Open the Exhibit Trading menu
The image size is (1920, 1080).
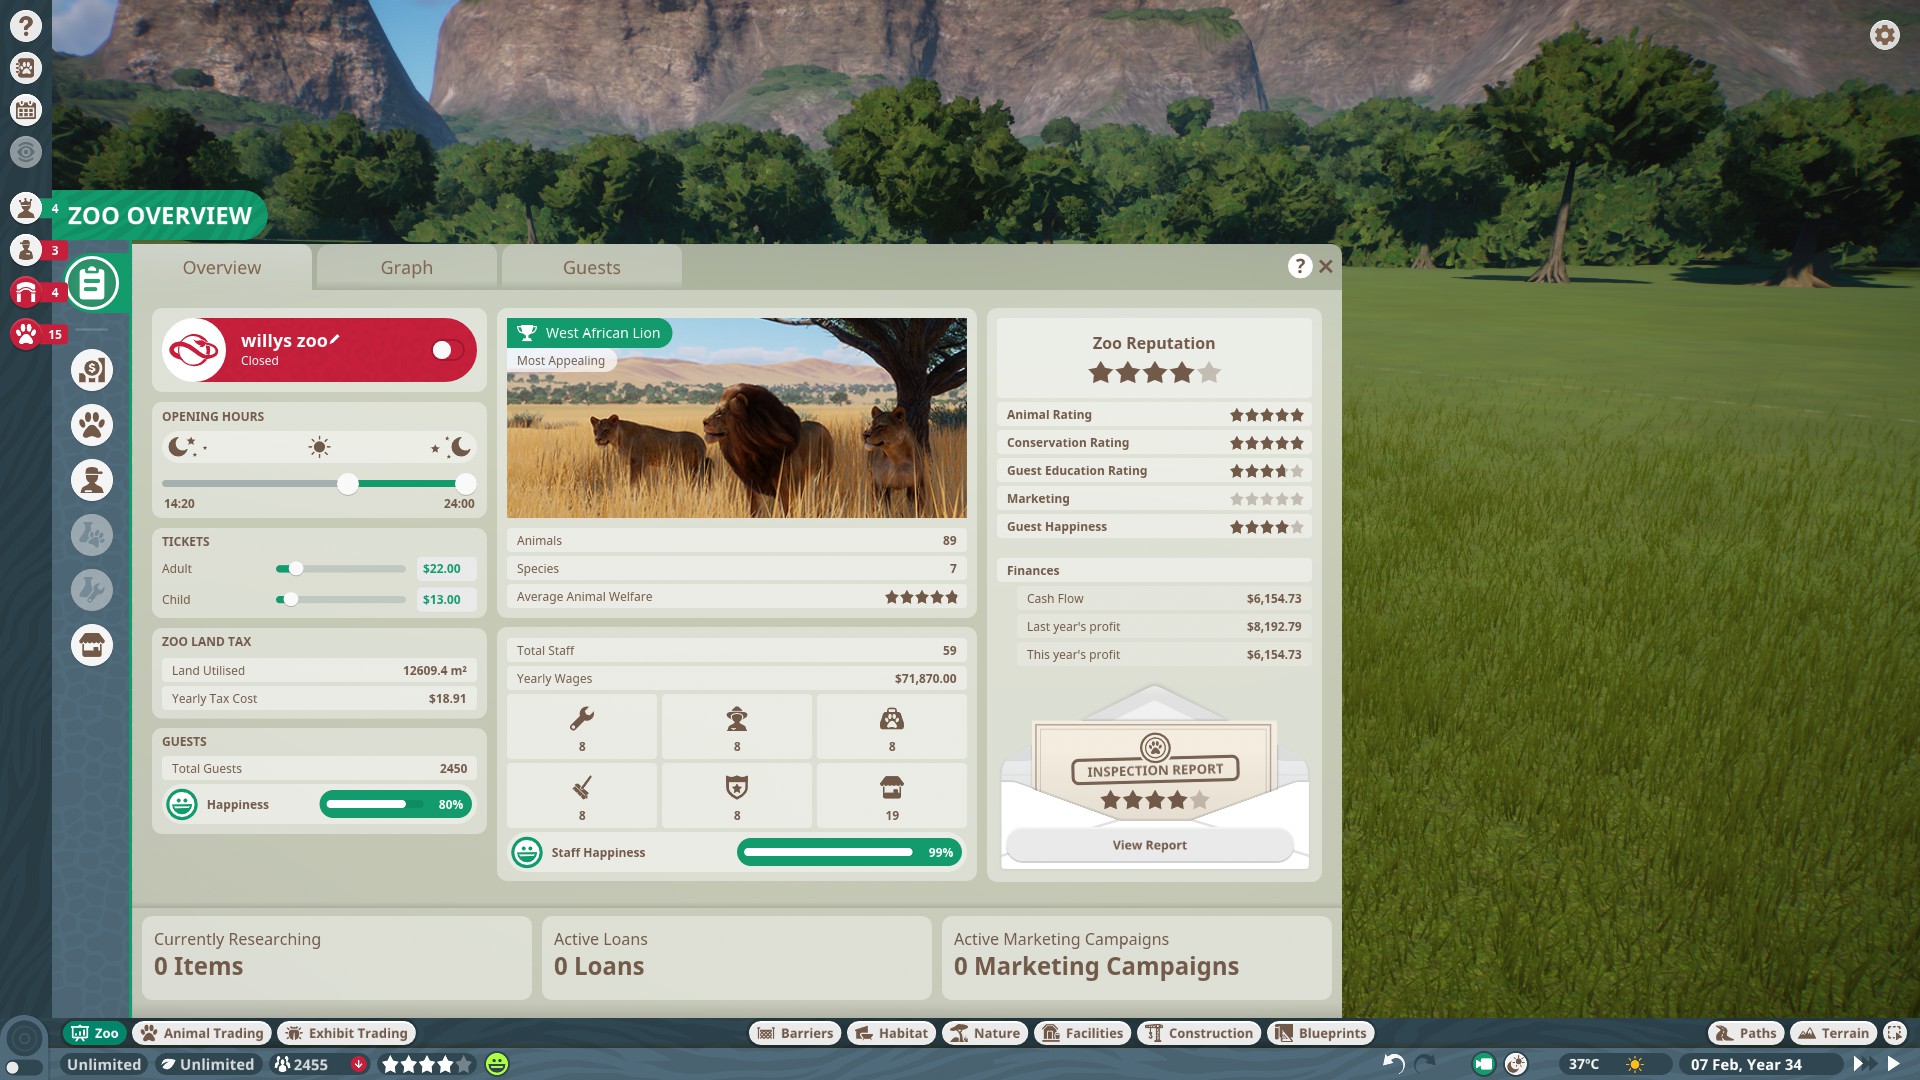coord(347,1033)
